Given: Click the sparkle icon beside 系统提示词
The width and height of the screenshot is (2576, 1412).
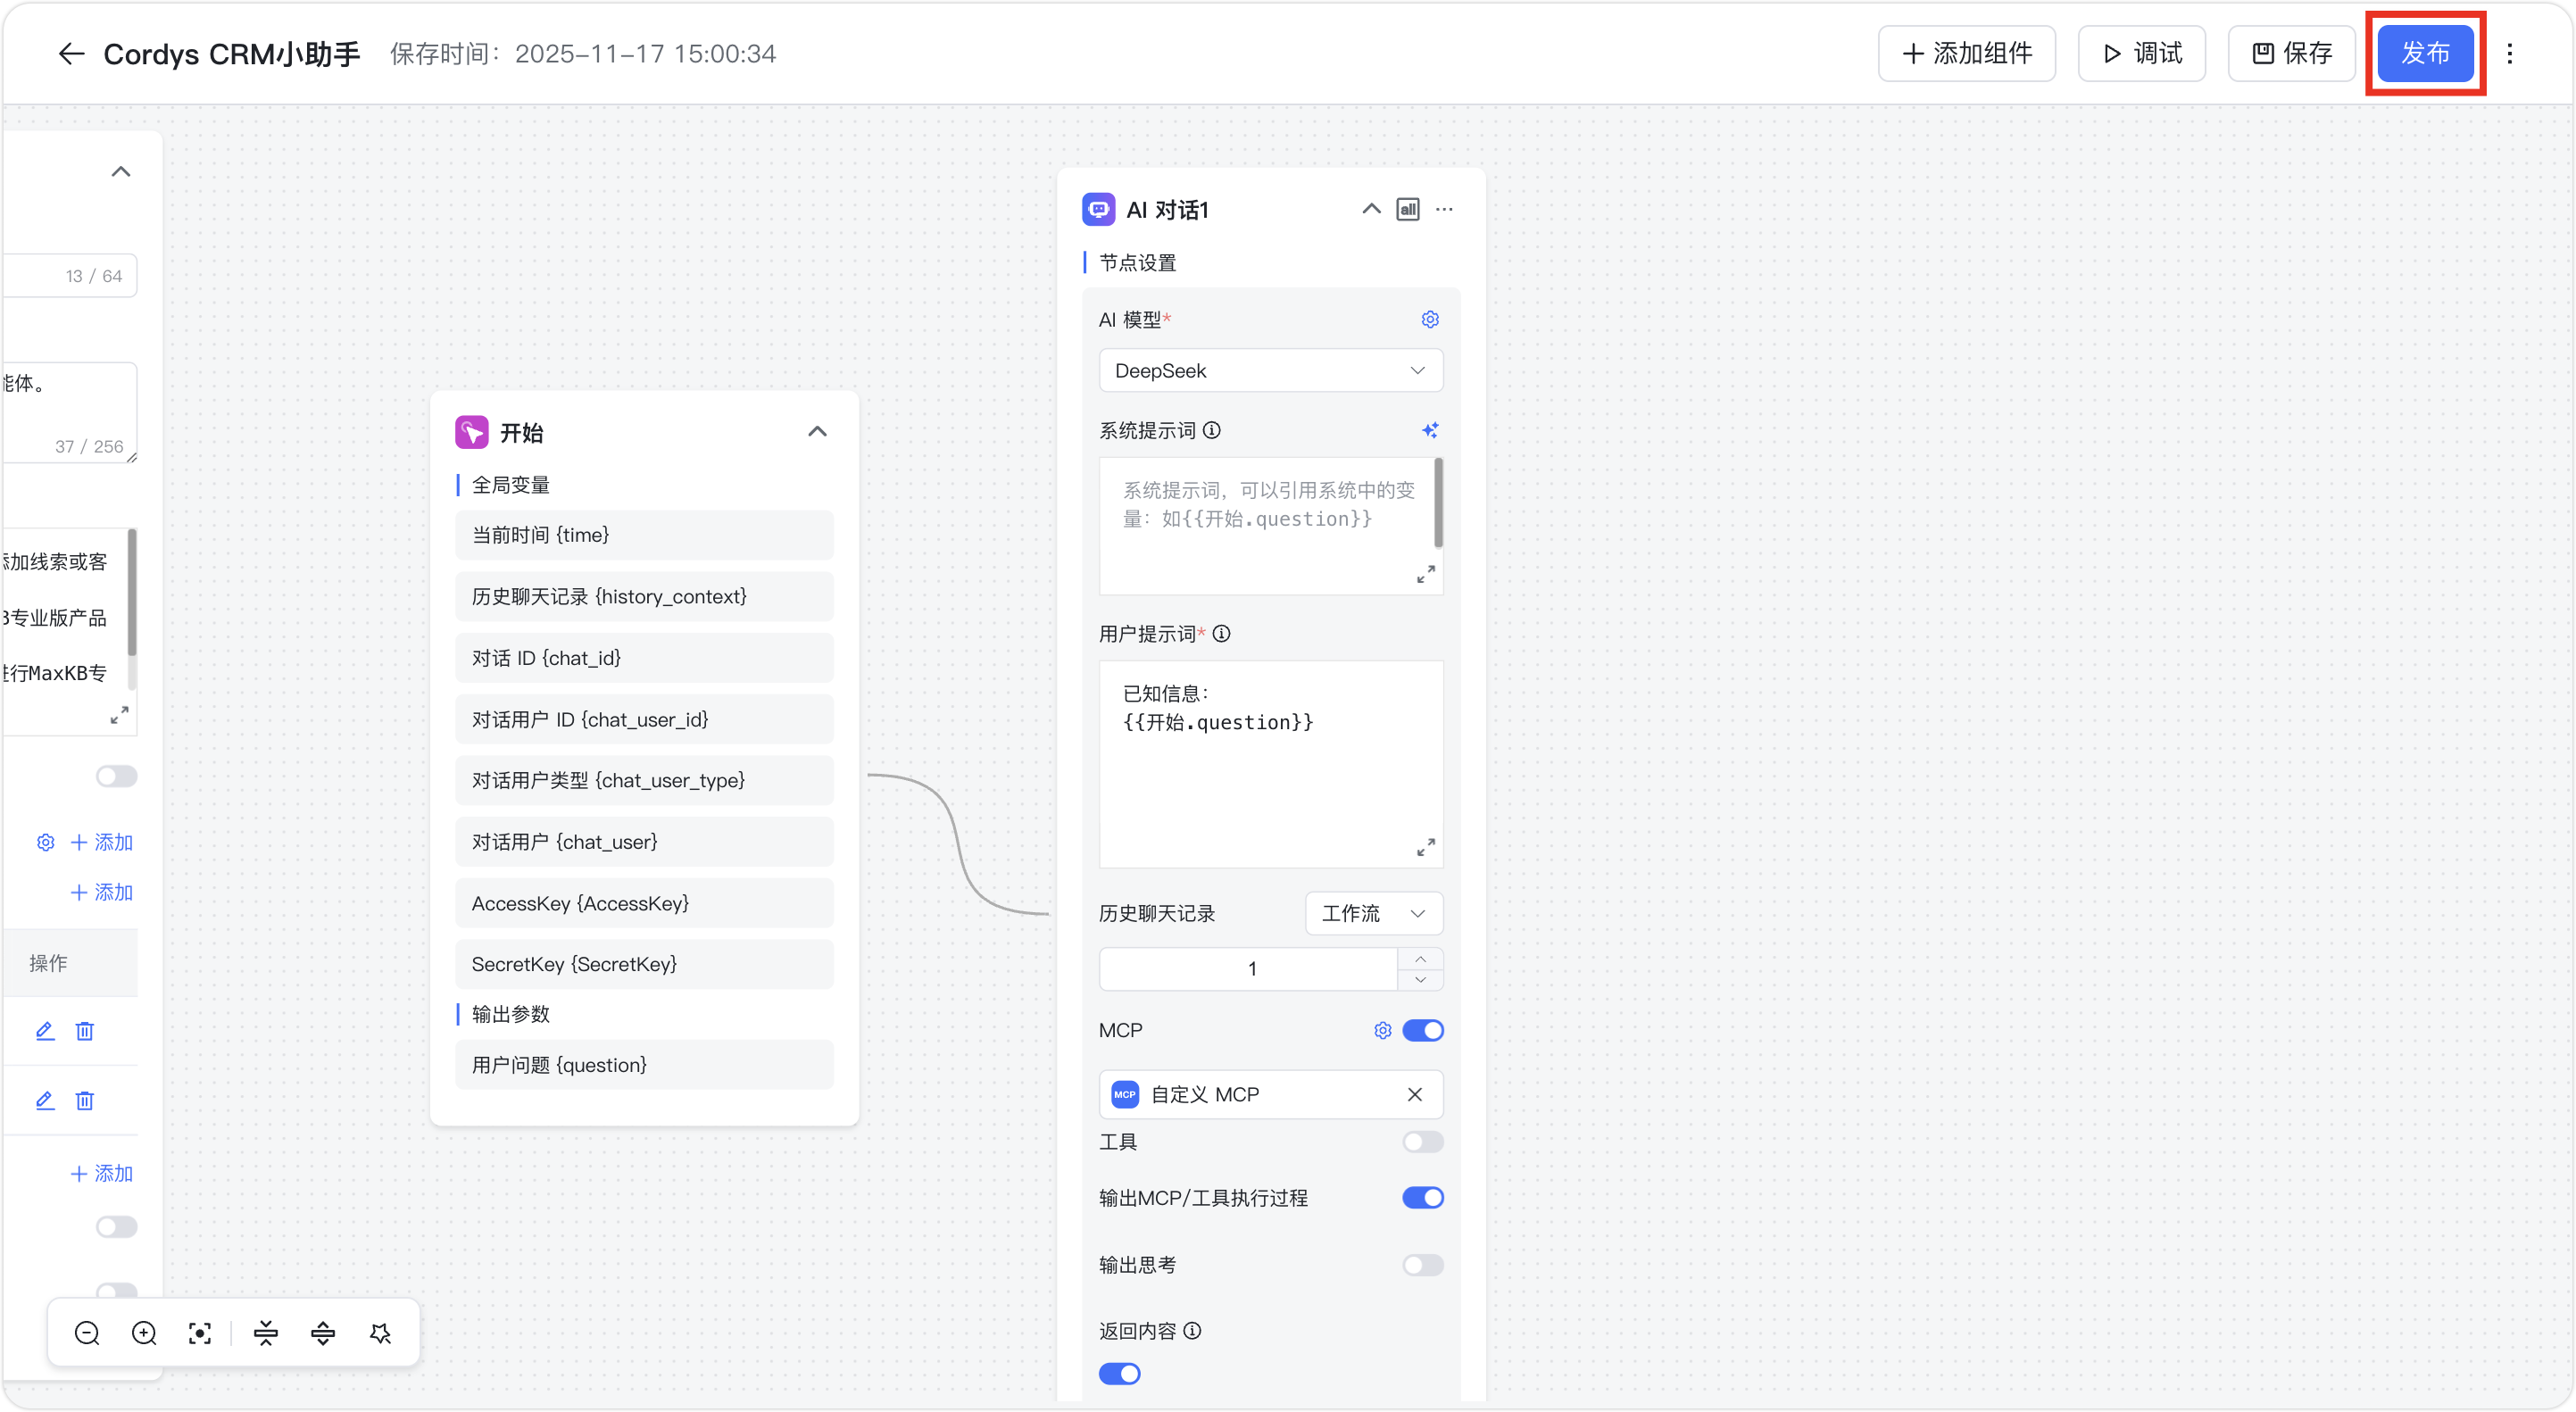Looking at the screenshot, I should coord(1430,430).
